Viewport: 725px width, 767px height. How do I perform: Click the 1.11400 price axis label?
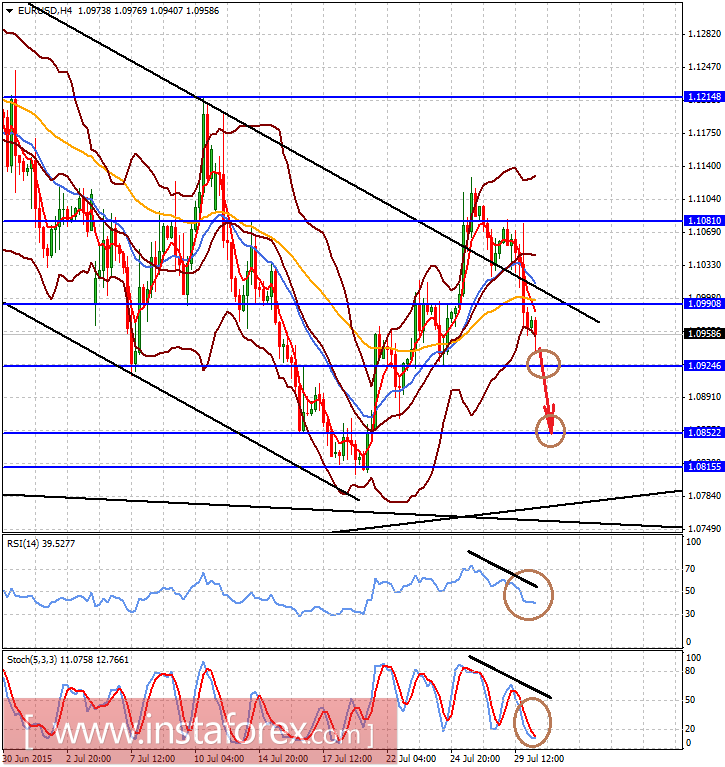click(x=704, y=166)
